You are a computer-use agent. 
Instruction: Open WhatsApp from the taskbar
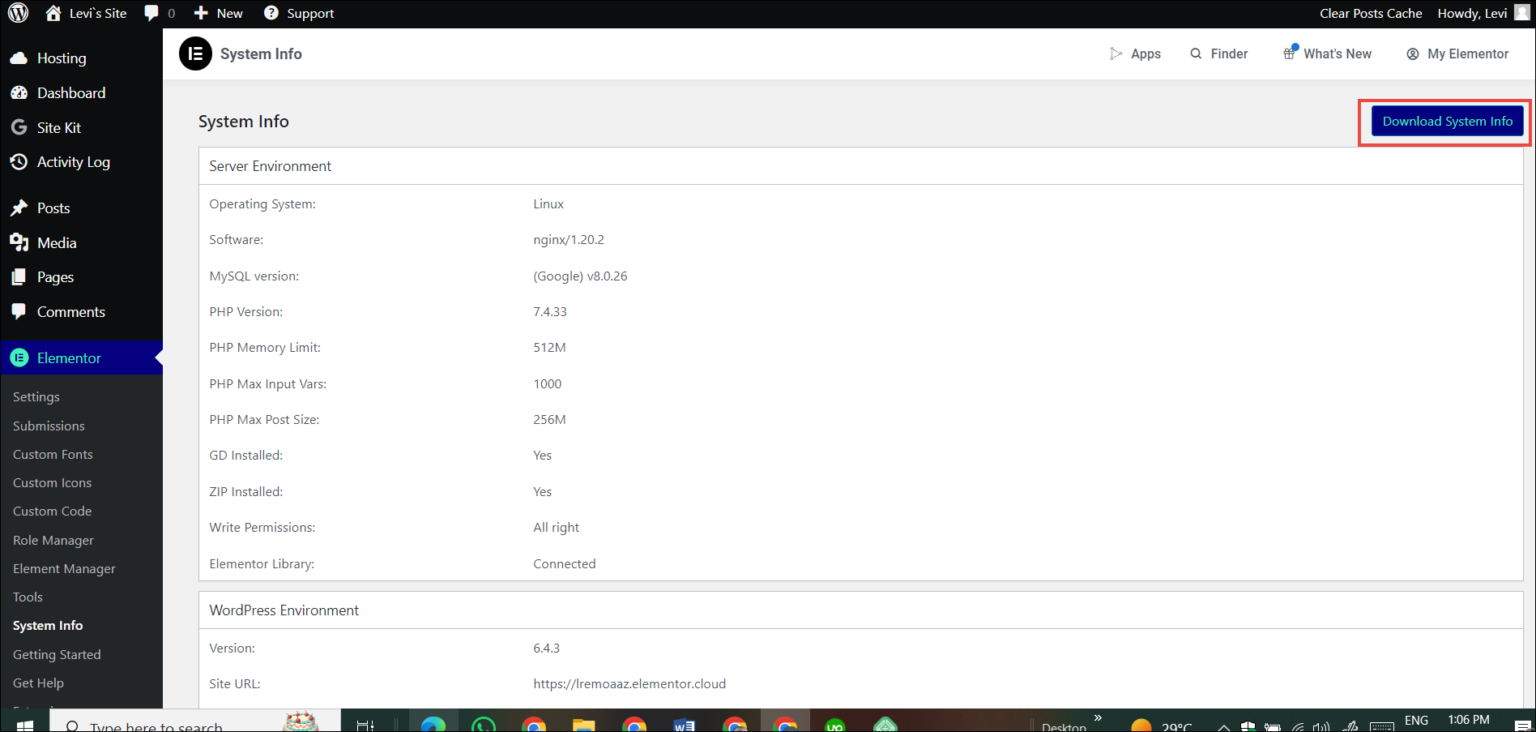[x=484, y=722]
